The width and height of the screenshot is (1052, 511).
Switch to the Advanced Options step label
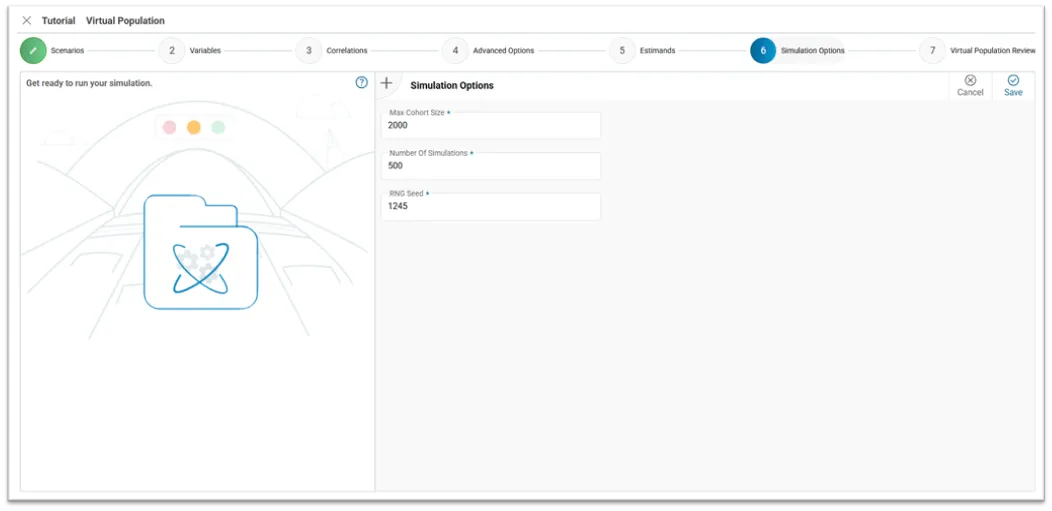point(503,51)
